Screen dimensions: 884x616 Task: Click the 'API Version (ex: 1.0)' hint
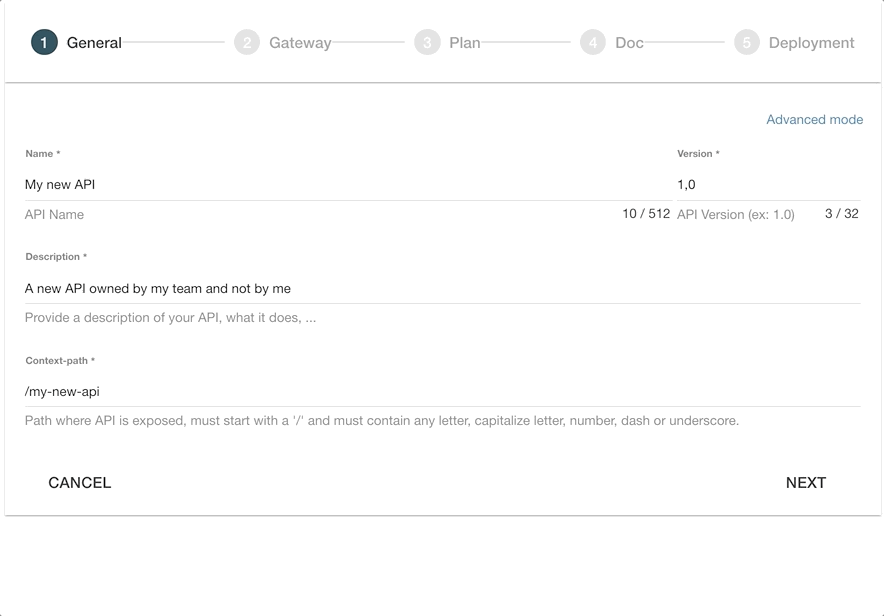tap(736, 215)
